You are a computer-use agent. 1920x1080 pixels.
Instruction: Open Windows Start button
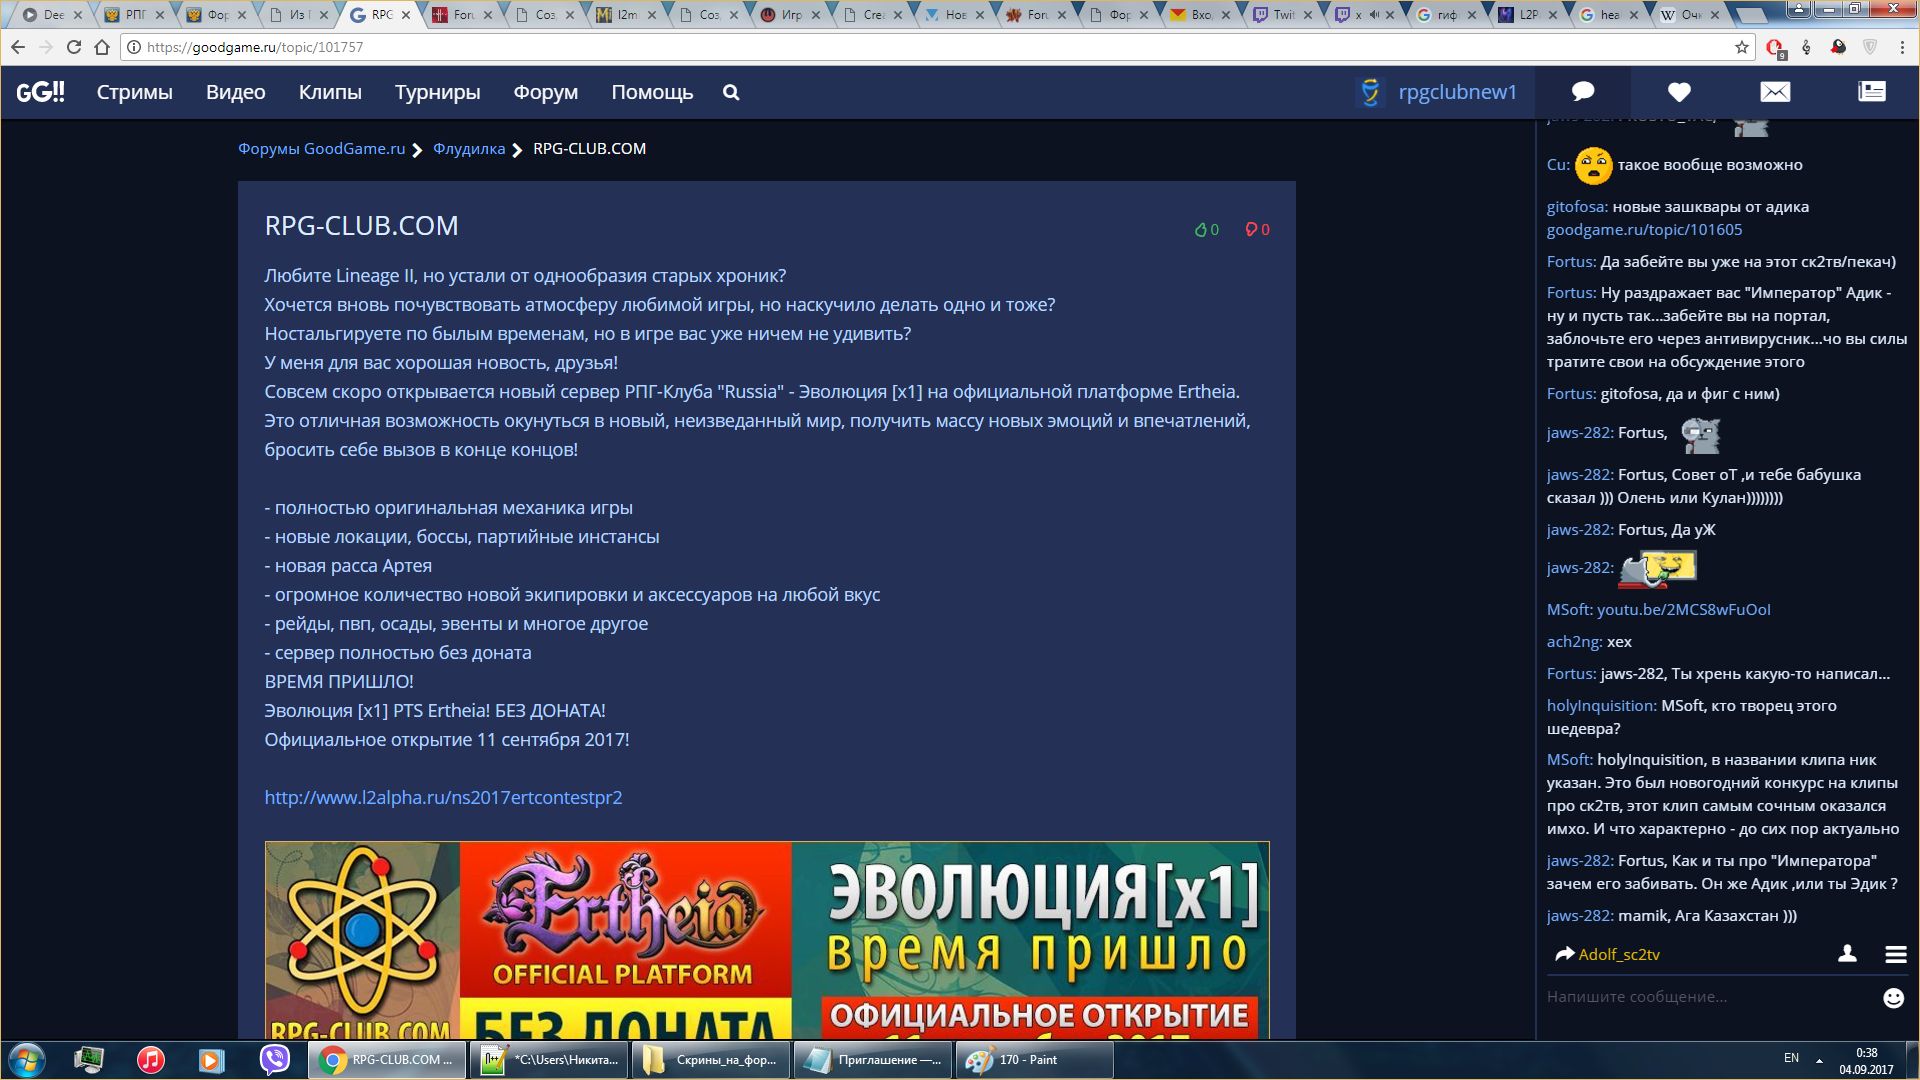point(27,1060)
